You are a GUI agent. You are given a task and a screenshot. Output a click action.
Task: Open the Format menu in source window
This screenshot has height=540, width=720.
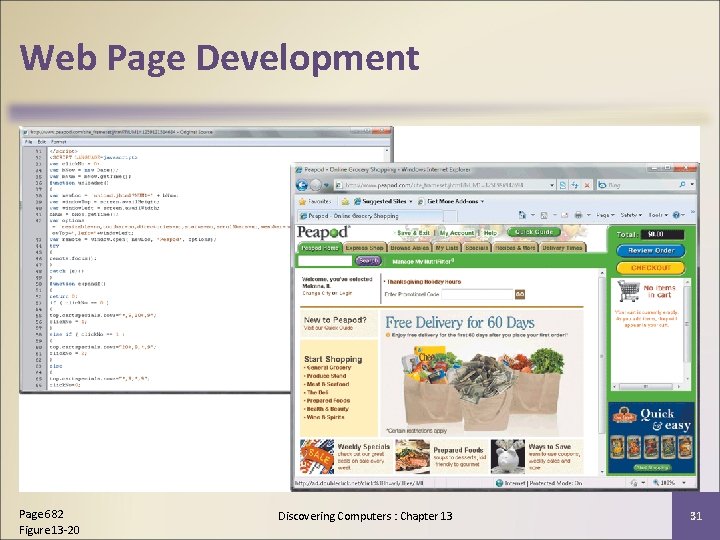(x=59, y=142)
